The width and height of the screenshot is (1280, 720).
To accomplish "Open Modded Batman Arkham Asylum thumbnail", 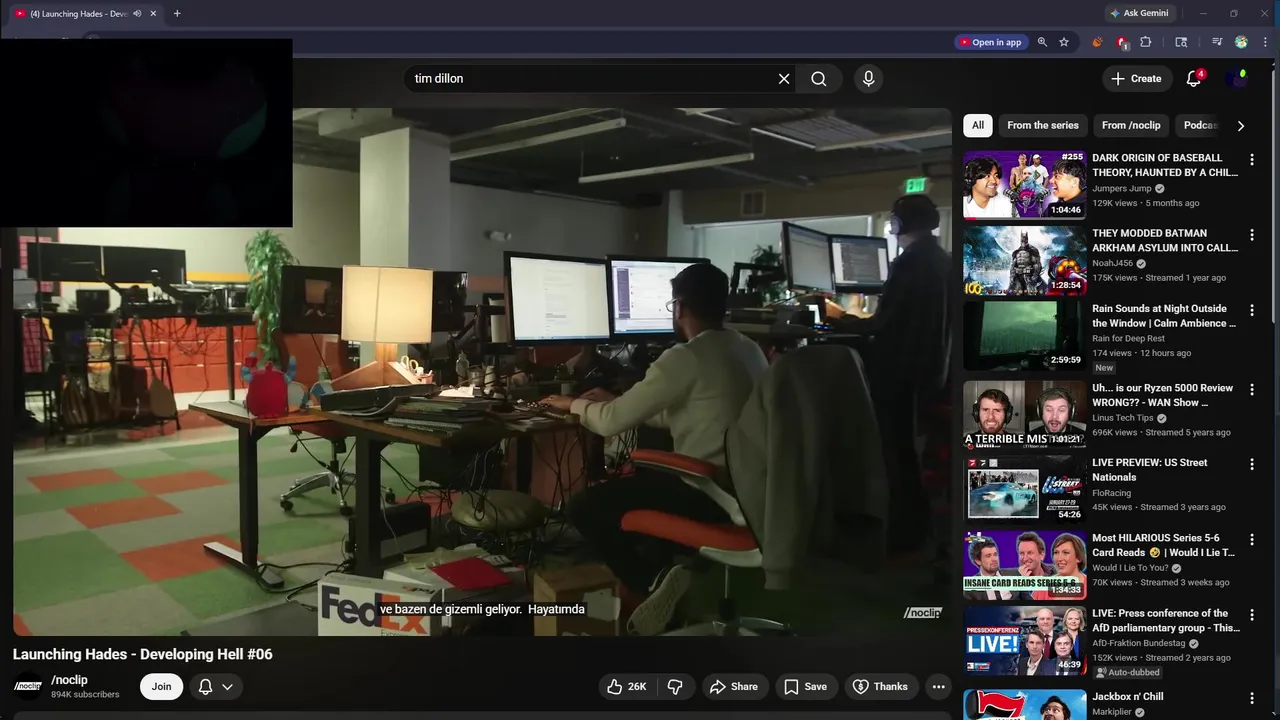I will tap(1024, 260).
